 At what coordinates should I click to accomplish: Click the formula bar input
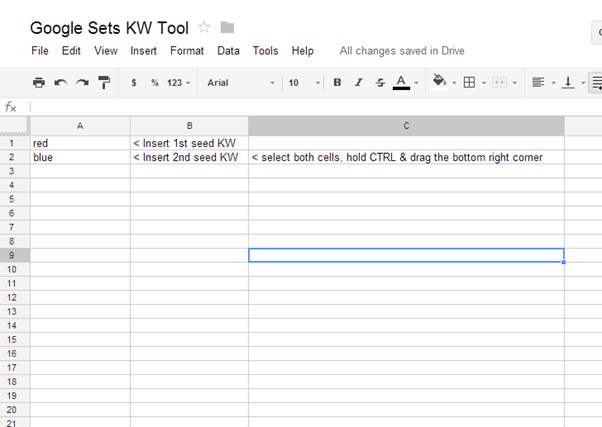pyautogui.click(x=315, y=107)
